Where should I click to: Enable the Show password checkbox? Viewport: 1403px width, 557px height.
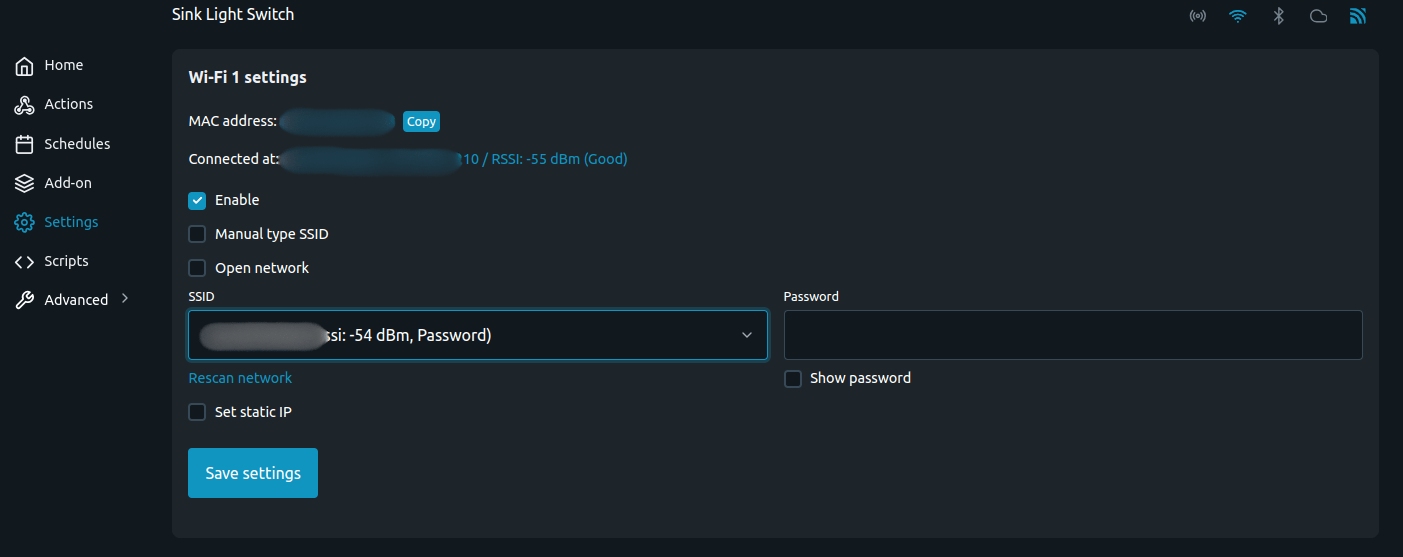[x=793, y=379]
